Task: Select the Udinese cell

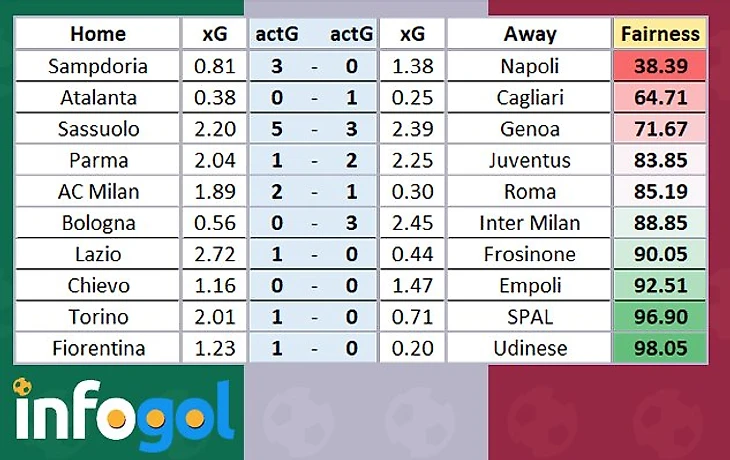Action: (x=529, y=348)
